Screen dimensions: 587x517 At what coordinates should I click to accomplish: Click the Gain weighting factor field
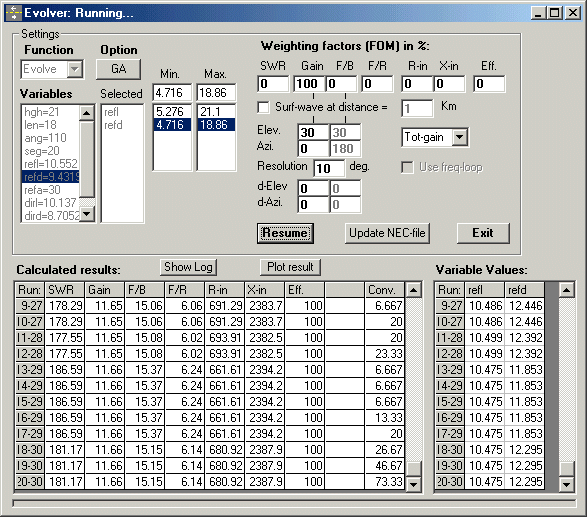pos(309,84)
